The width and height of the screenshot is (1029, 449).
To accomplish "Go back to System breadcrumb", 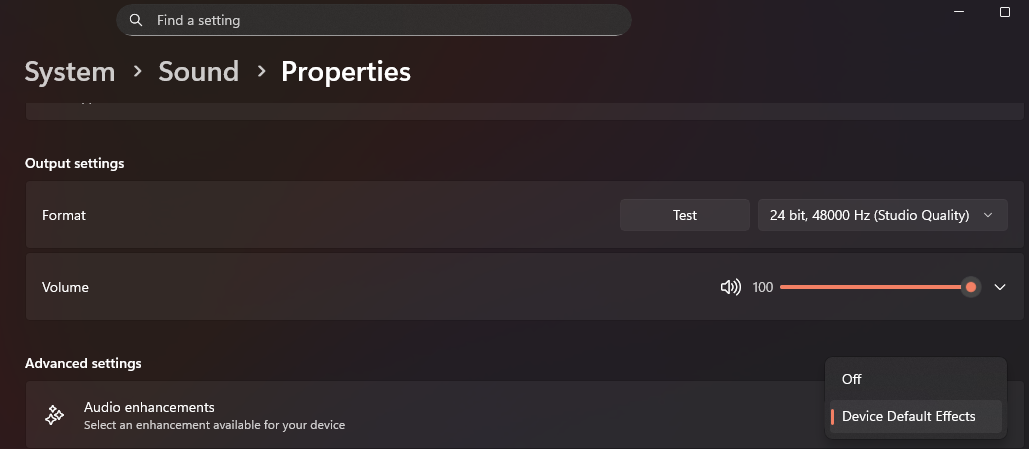I will [70, 72].
